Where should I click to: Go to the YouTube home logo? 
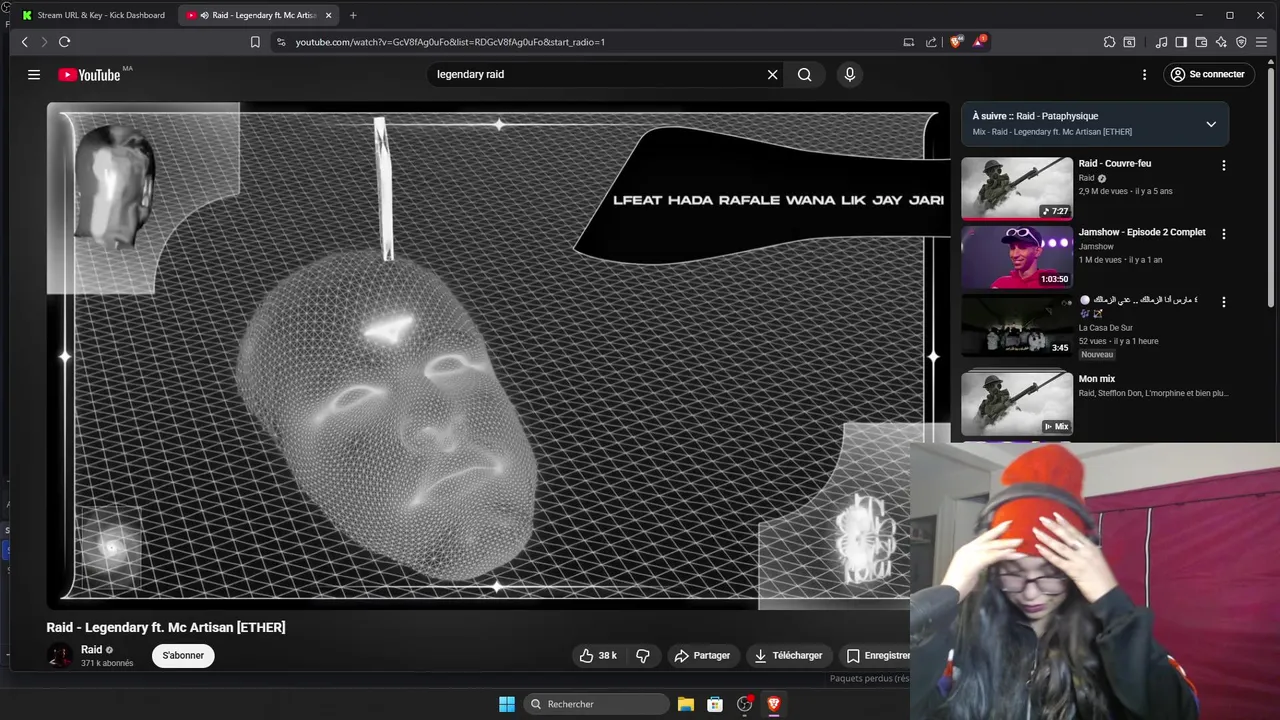tap(89, 75)
